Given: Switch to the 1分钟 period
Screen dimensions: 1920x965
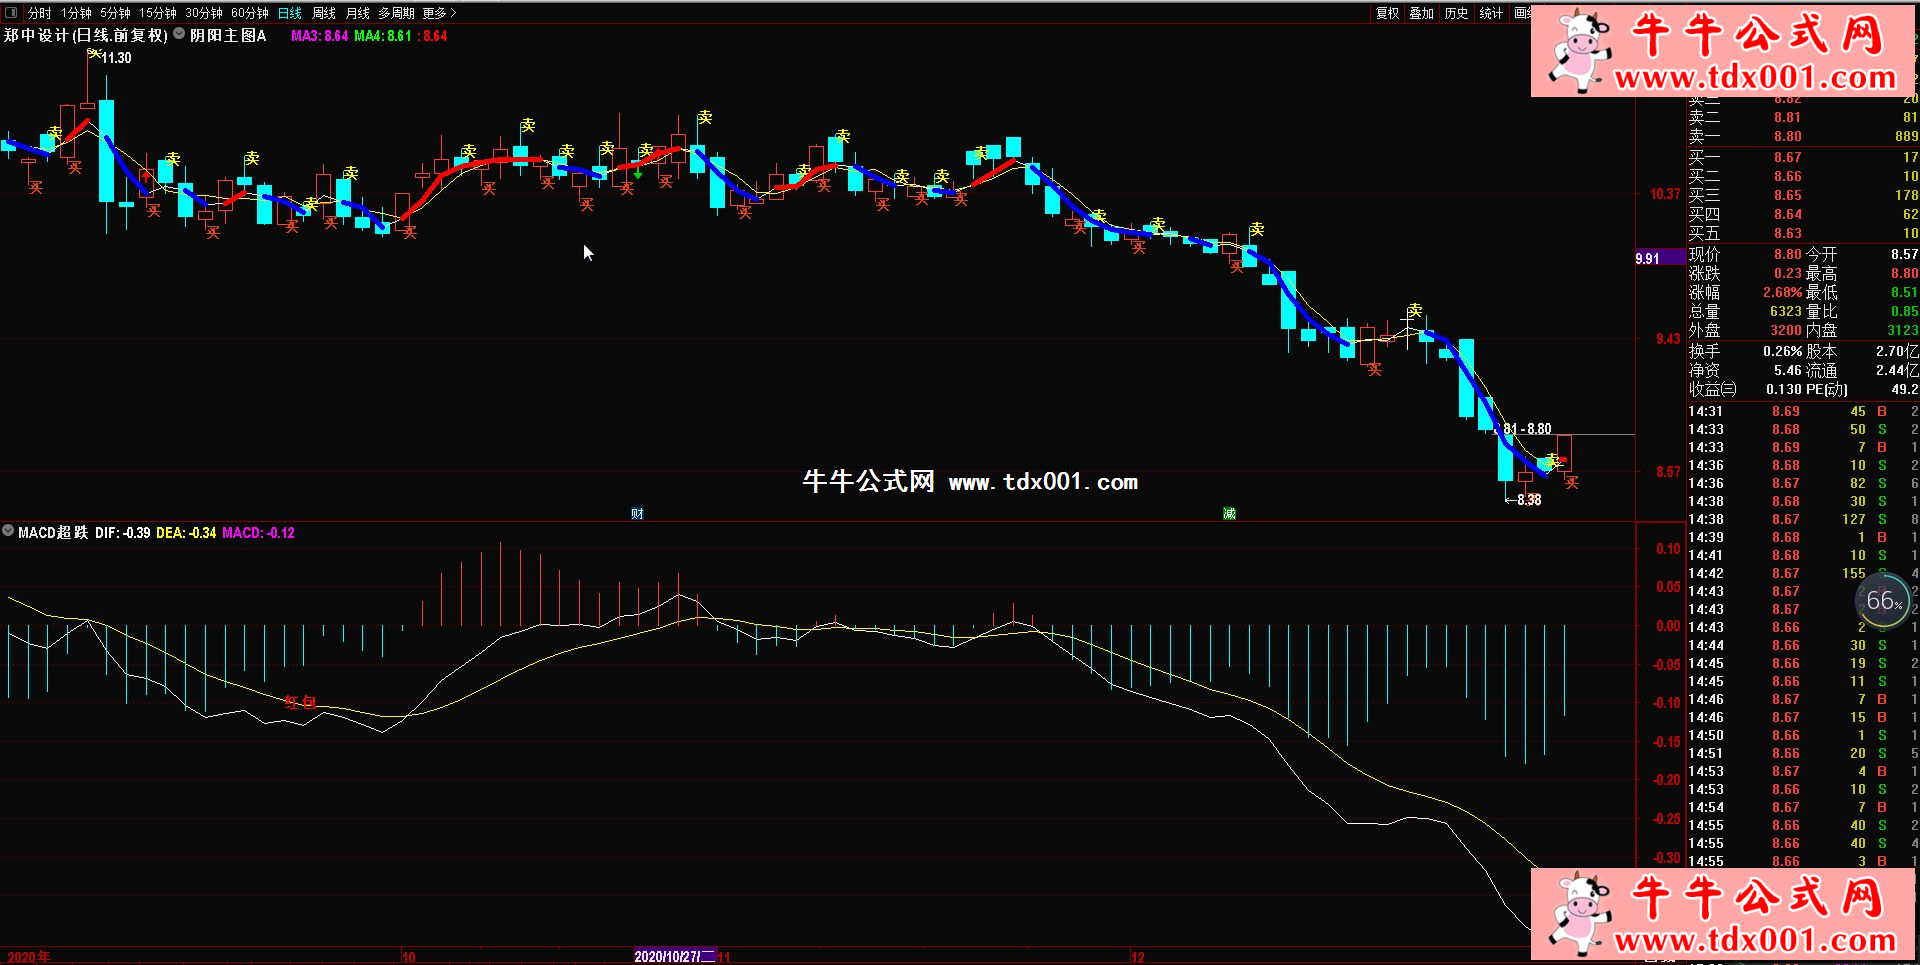Looking at the screenshot, I should tap(76, 13).
